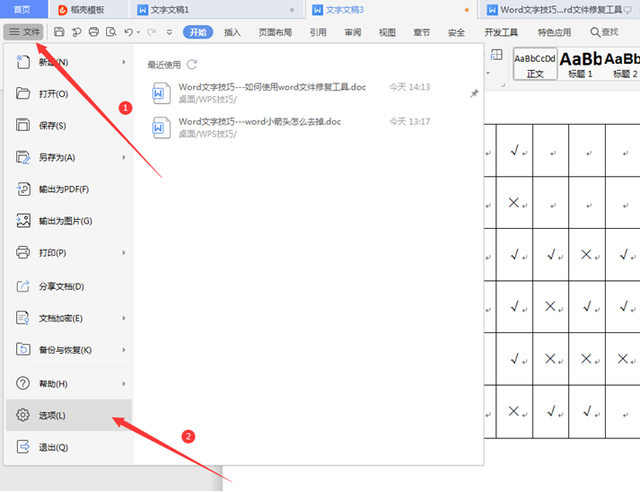Click the 查找 search button
The height and width of the screenshot is (492, 640).
604,32
